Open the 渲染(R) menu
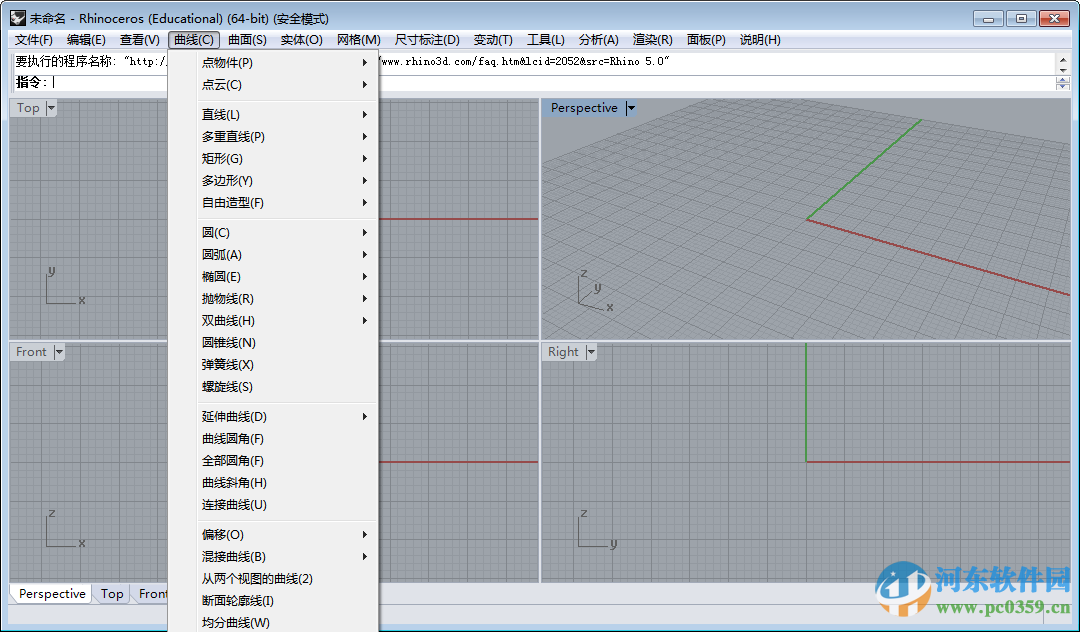Screen dimensions: 1080x632 652,40
